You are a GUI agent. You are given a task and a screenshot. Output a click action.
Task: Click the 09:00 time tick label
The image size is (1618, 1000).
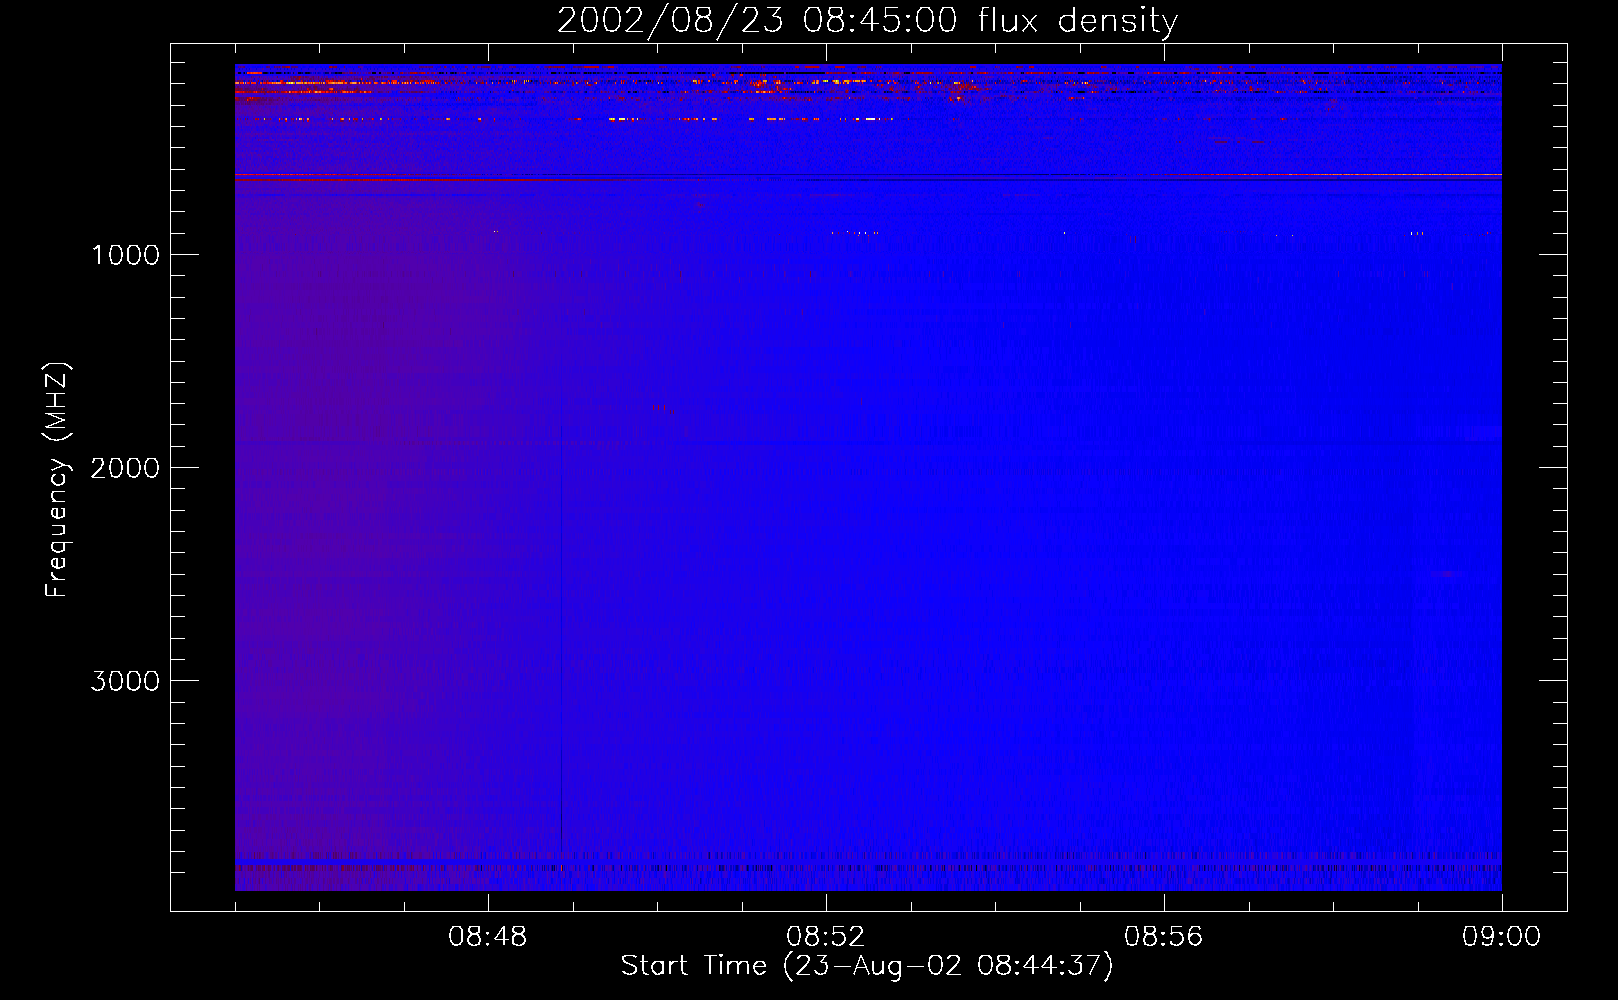pos(1502,937)
